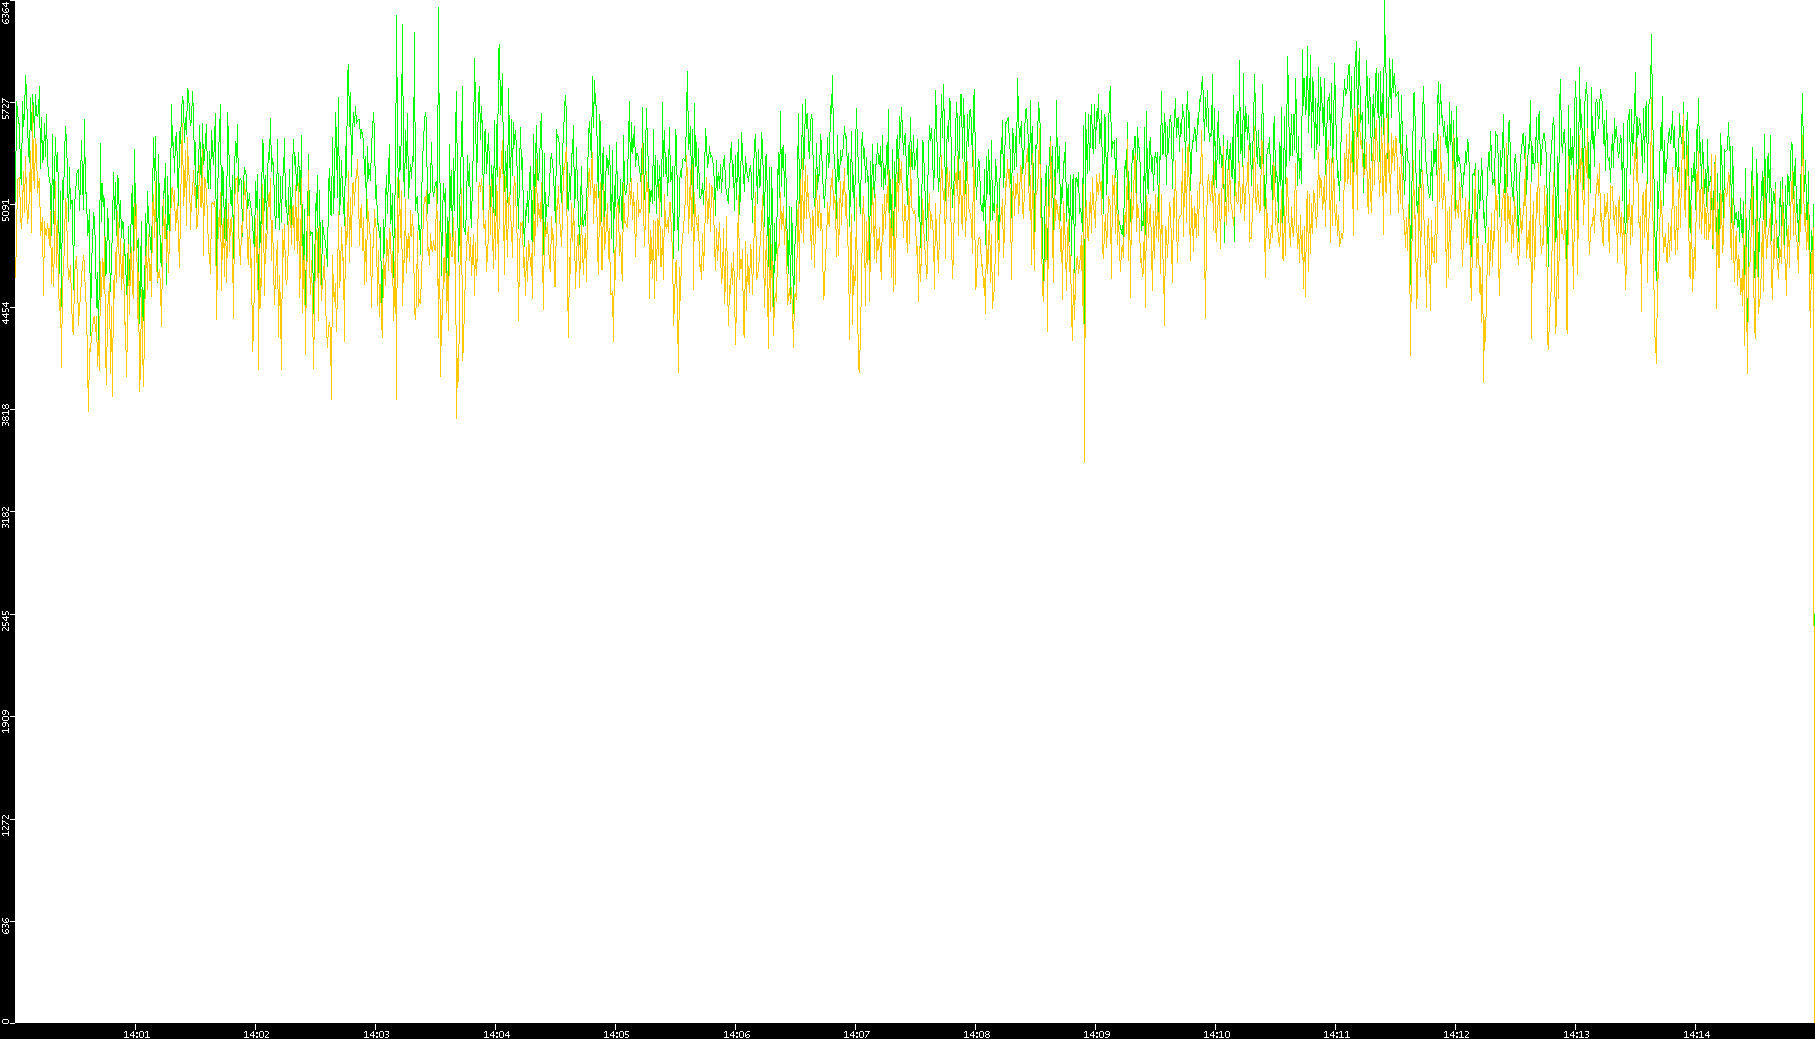Viewport: 1815px width, 1039px height.
Task: Jump to the 14:07 time label
Action: [856, 1033]
